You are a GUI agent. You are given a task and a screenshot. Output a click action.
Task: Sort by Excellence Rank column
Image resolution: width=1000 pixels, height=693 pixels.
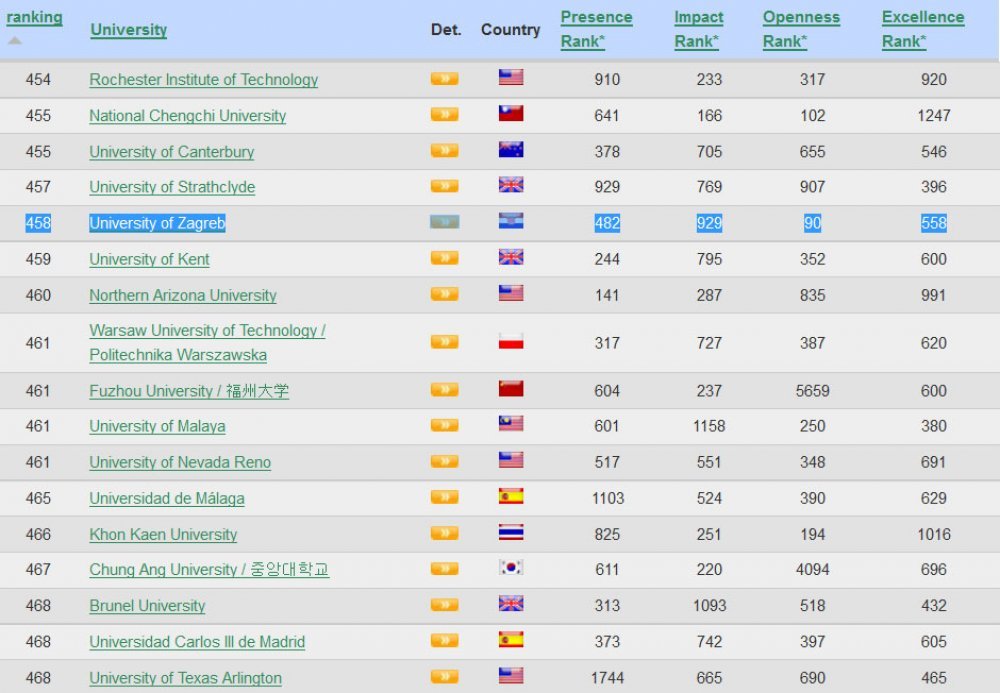[x=923, y=29]
